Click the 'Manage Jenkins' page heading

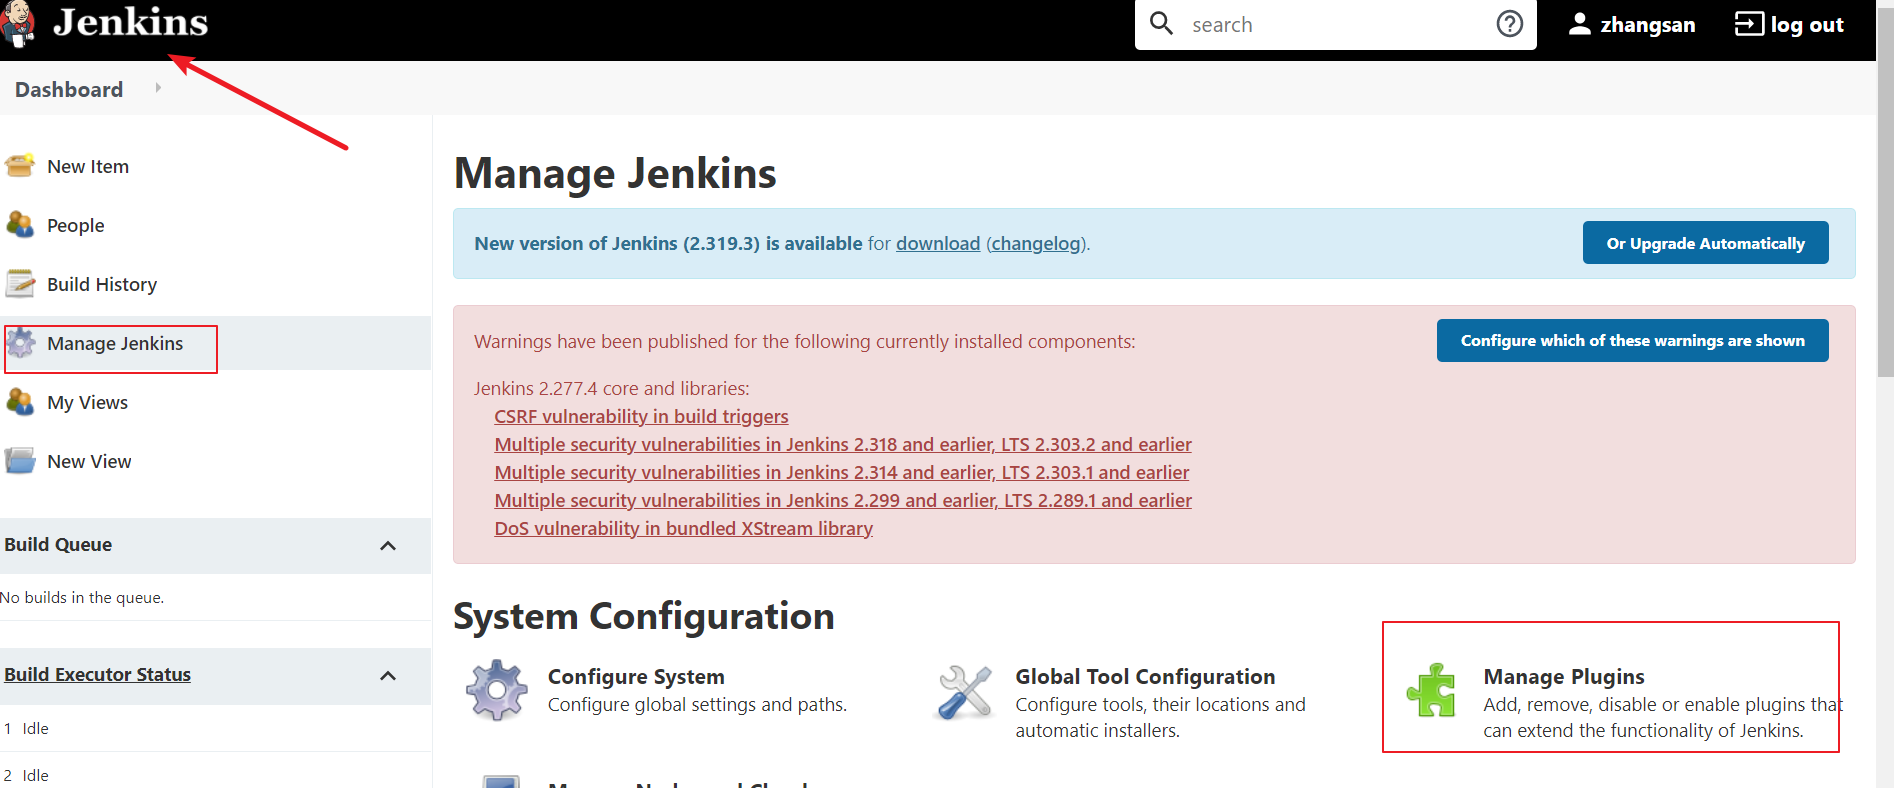click(x=615, y=174)
